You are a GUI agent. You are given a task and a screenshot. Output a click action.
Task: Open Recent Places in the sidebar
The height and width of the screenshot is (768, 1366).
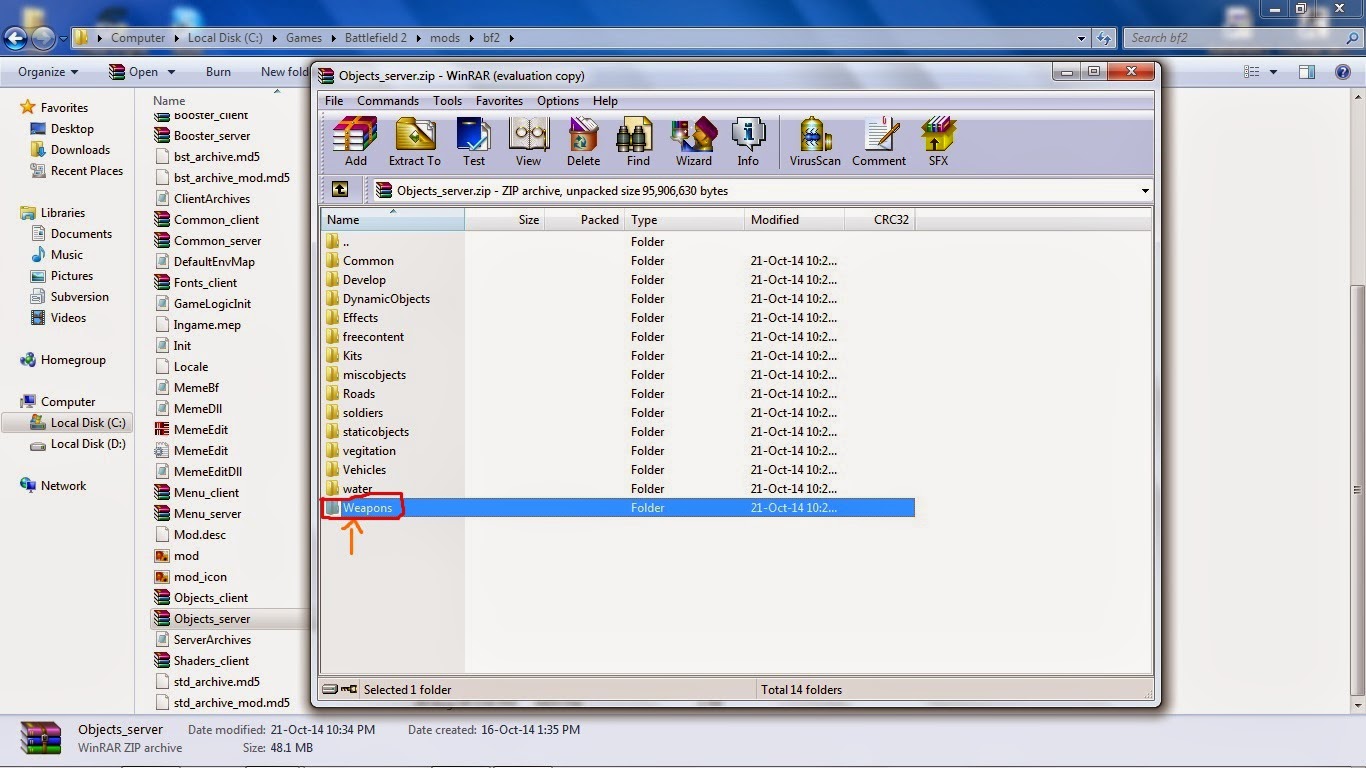(x=87, y=171)
